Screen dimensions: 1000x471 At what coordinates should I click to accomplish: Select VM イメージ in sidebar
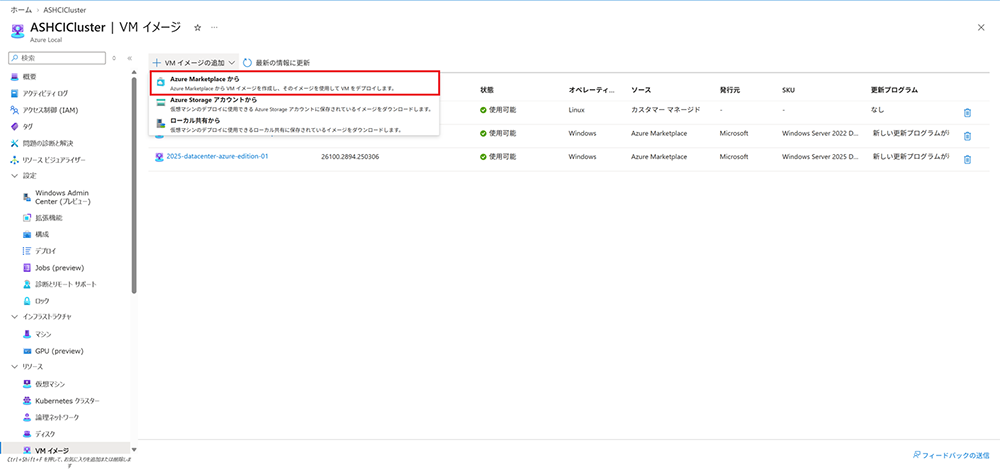coord(52,451)
